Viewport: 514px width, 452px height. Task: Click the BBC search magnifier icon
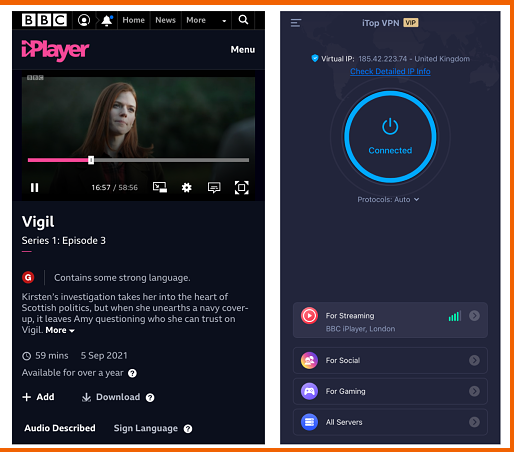coord(243,20)
